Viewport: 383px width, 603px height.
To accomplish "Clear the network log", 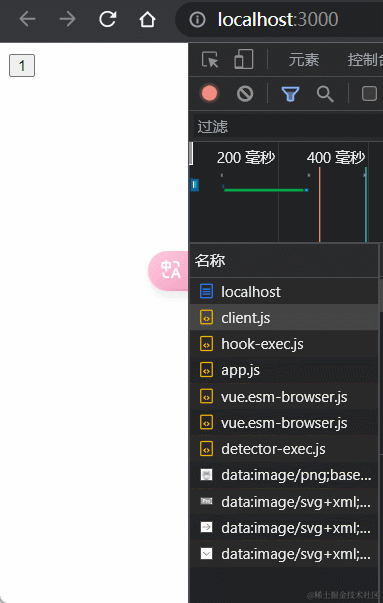I will pos(245,93).
